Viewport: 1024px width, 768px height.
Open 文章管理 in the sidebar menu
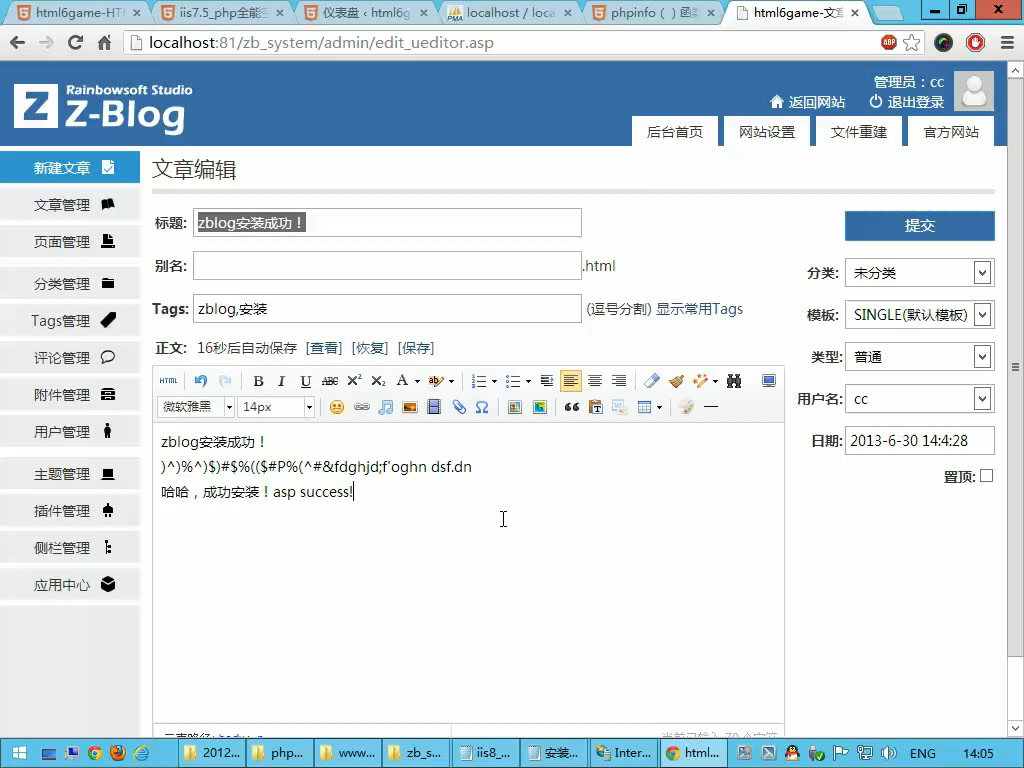click(x=70, y=205)
